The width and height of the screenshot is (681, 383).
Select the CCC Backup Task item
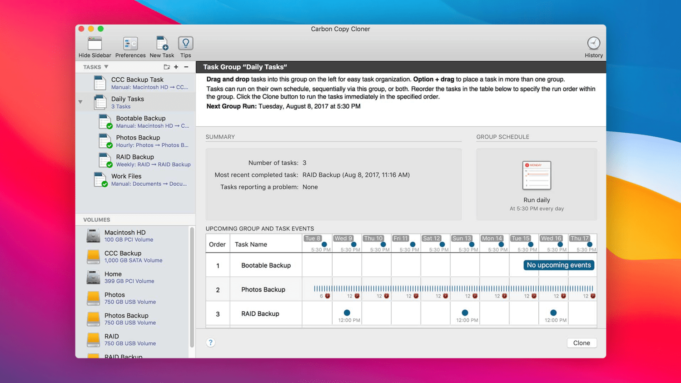pos(136,83)
